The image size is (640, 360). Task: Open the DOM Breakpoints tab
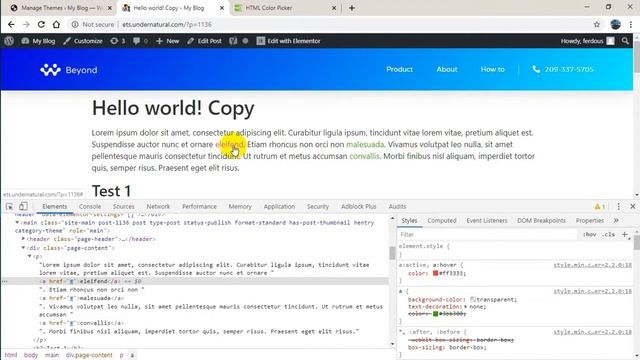542,220
